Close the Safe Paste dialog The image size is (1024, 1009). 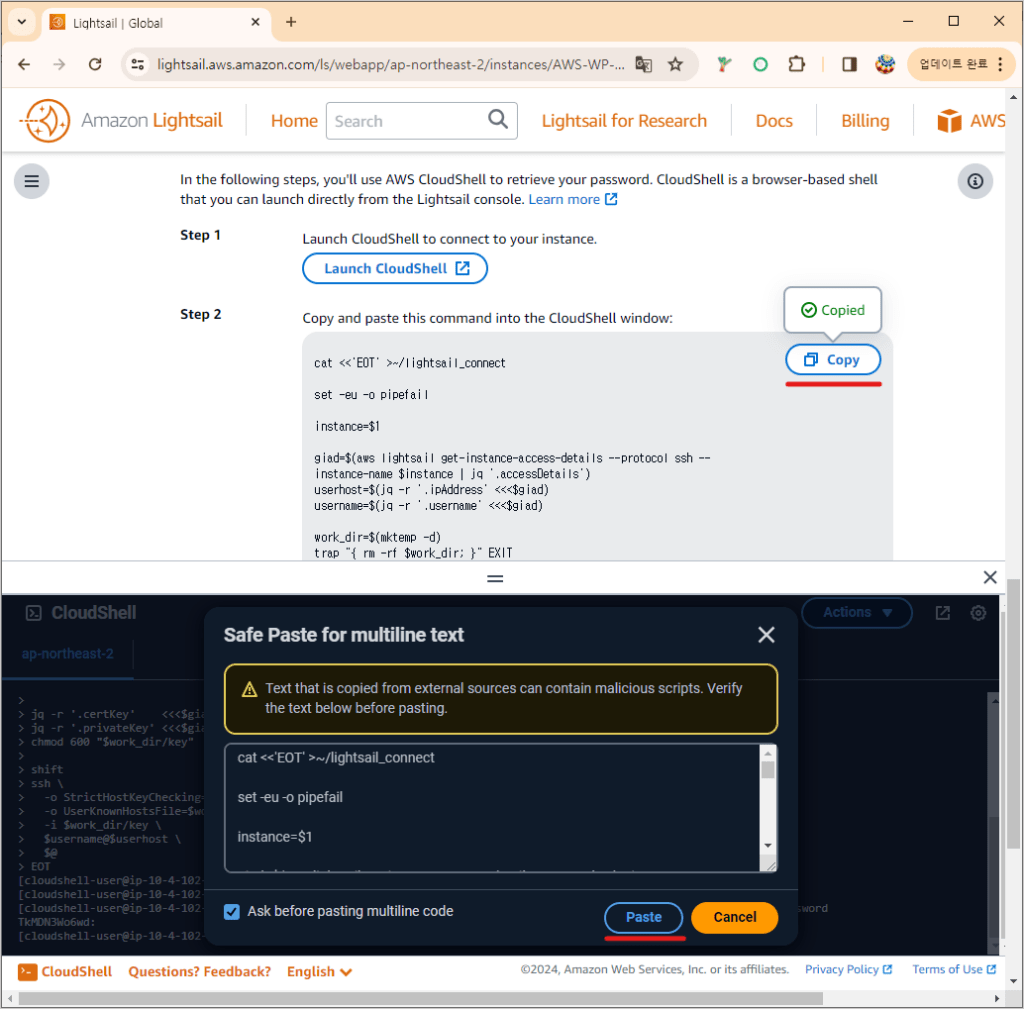pyautogui.click(x=766, y=635)
